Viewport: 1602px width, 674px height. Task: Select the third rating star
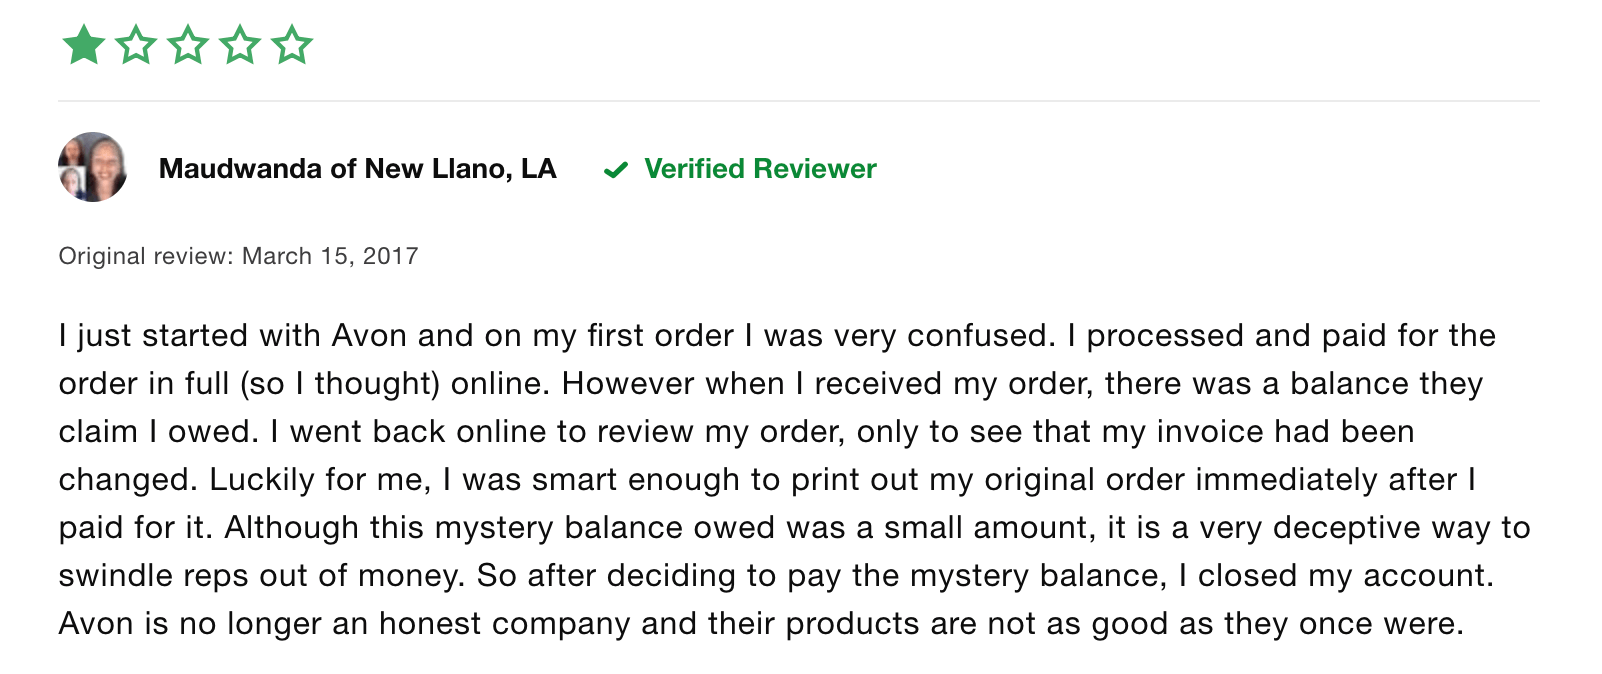pos(188,45)
